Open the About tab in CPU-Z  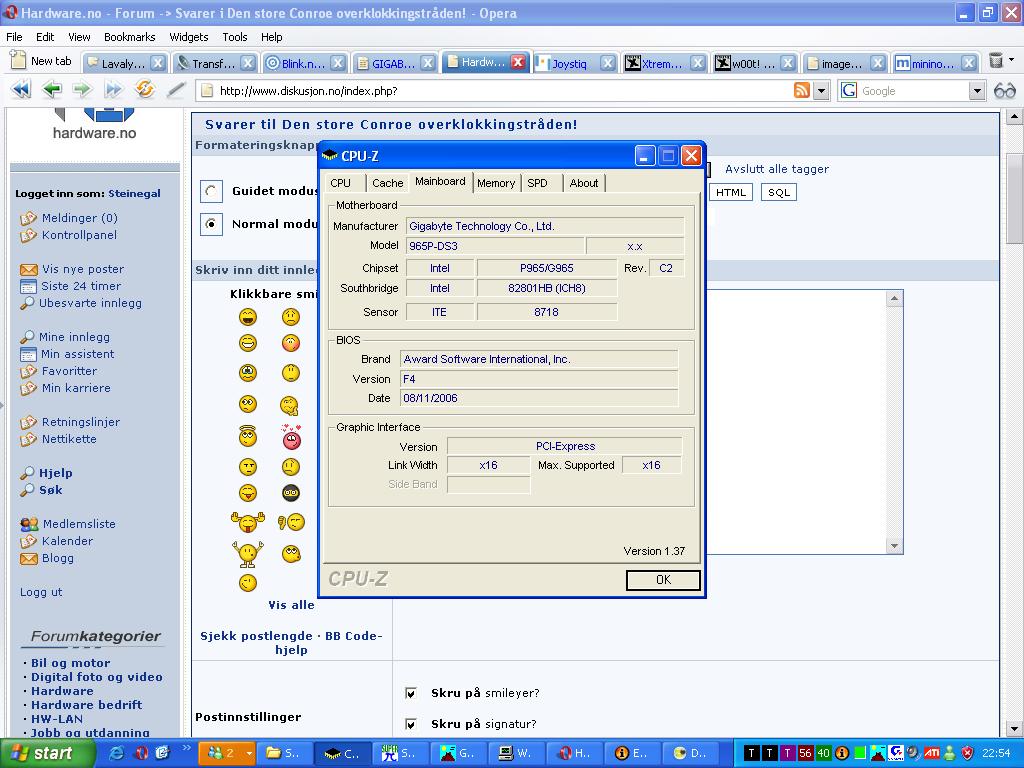click(x=583, y=183)
